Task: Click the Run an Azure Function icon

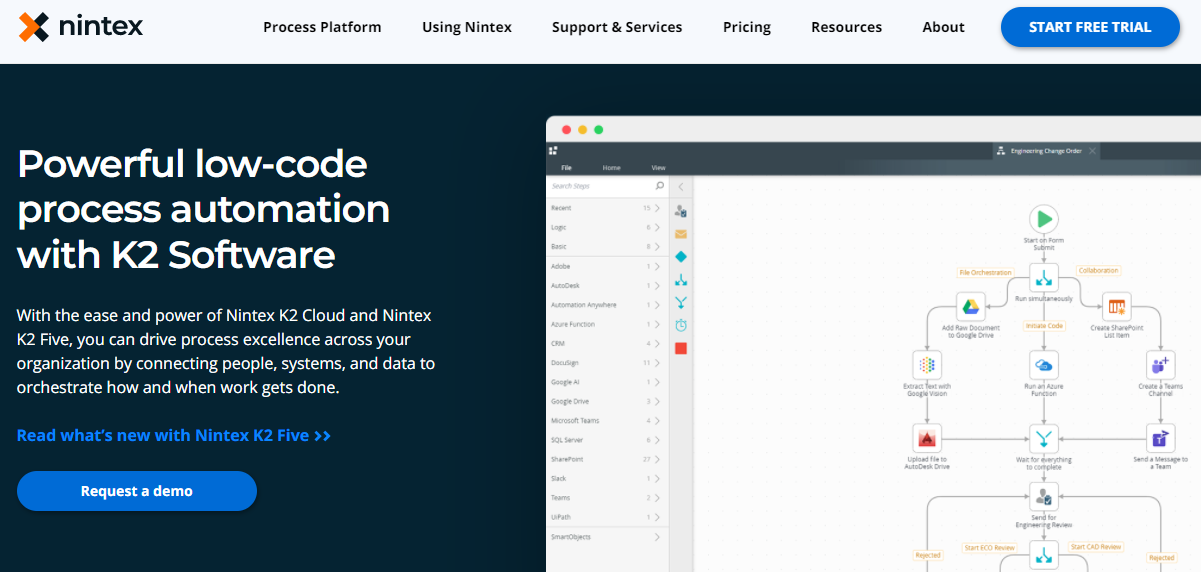Action: click(1044, 364)
